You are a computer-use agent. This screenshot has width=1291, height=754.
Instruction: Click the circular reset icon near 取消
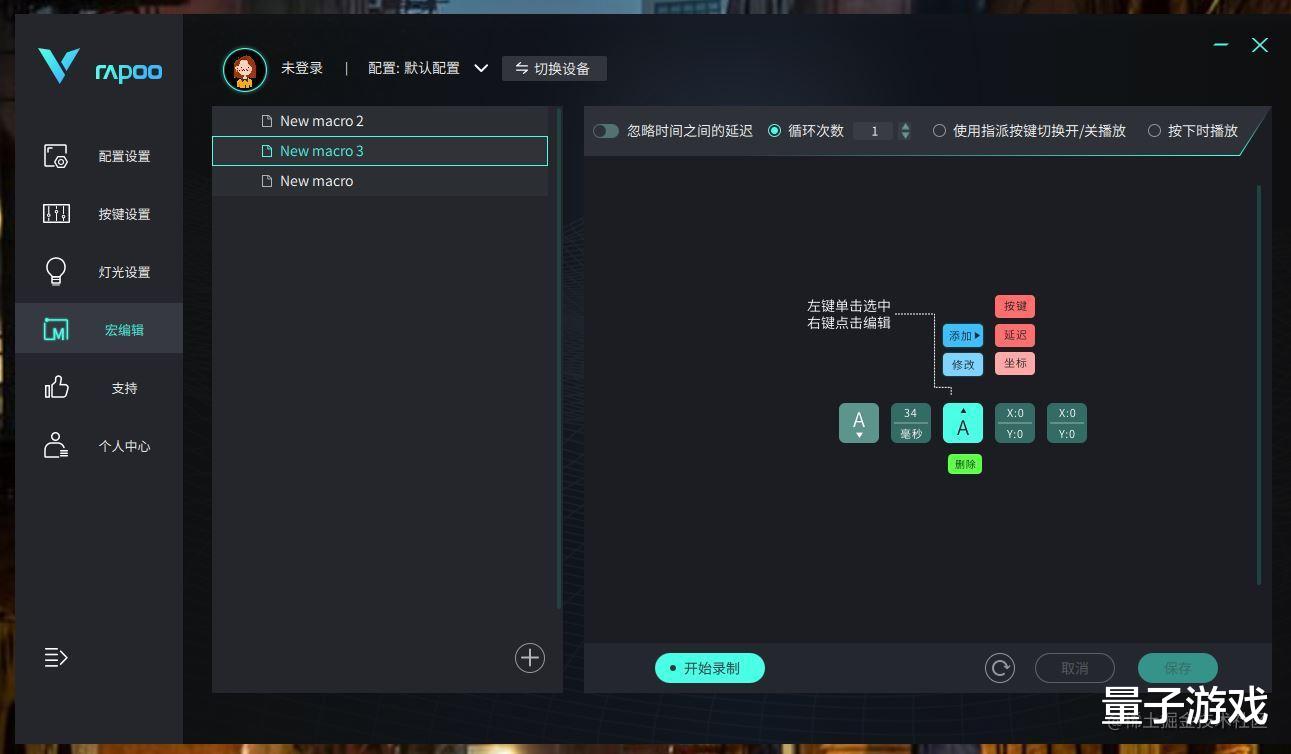(999, 667)
